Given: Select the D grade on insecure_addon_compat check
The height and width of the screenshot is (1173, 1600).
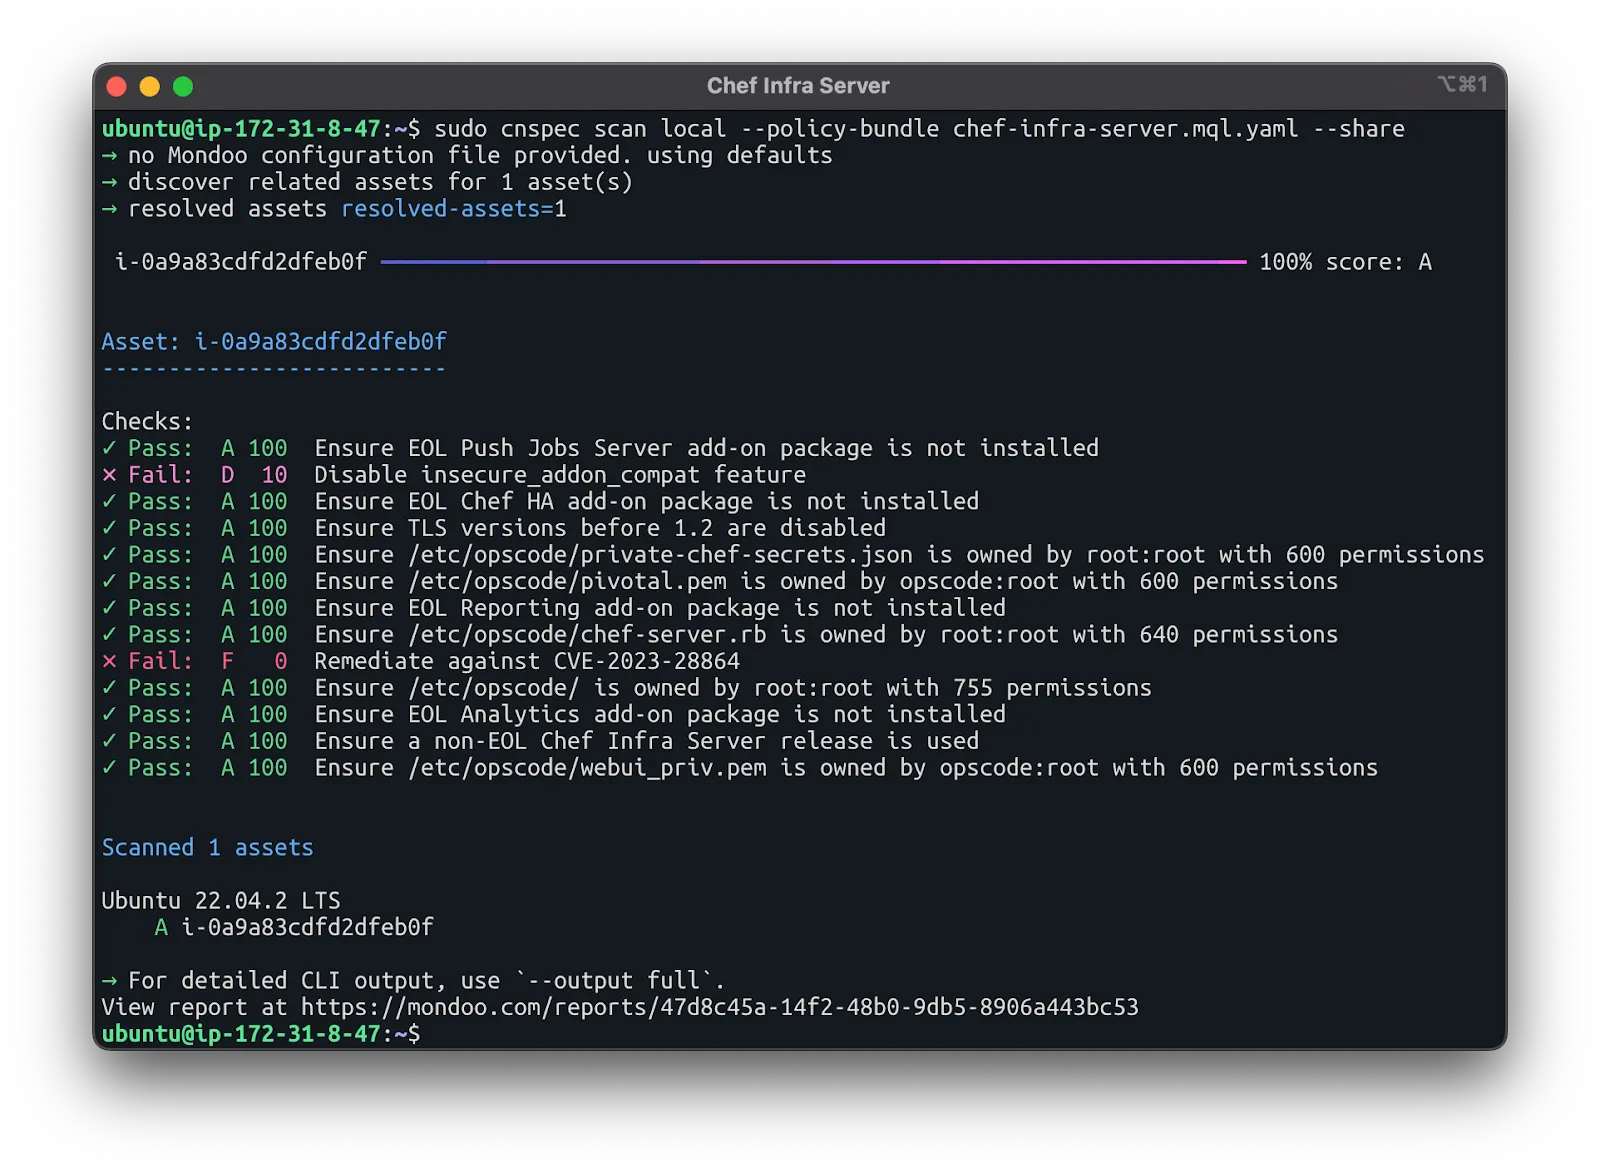Looking at the screenshot, I should tap(227, 475).
